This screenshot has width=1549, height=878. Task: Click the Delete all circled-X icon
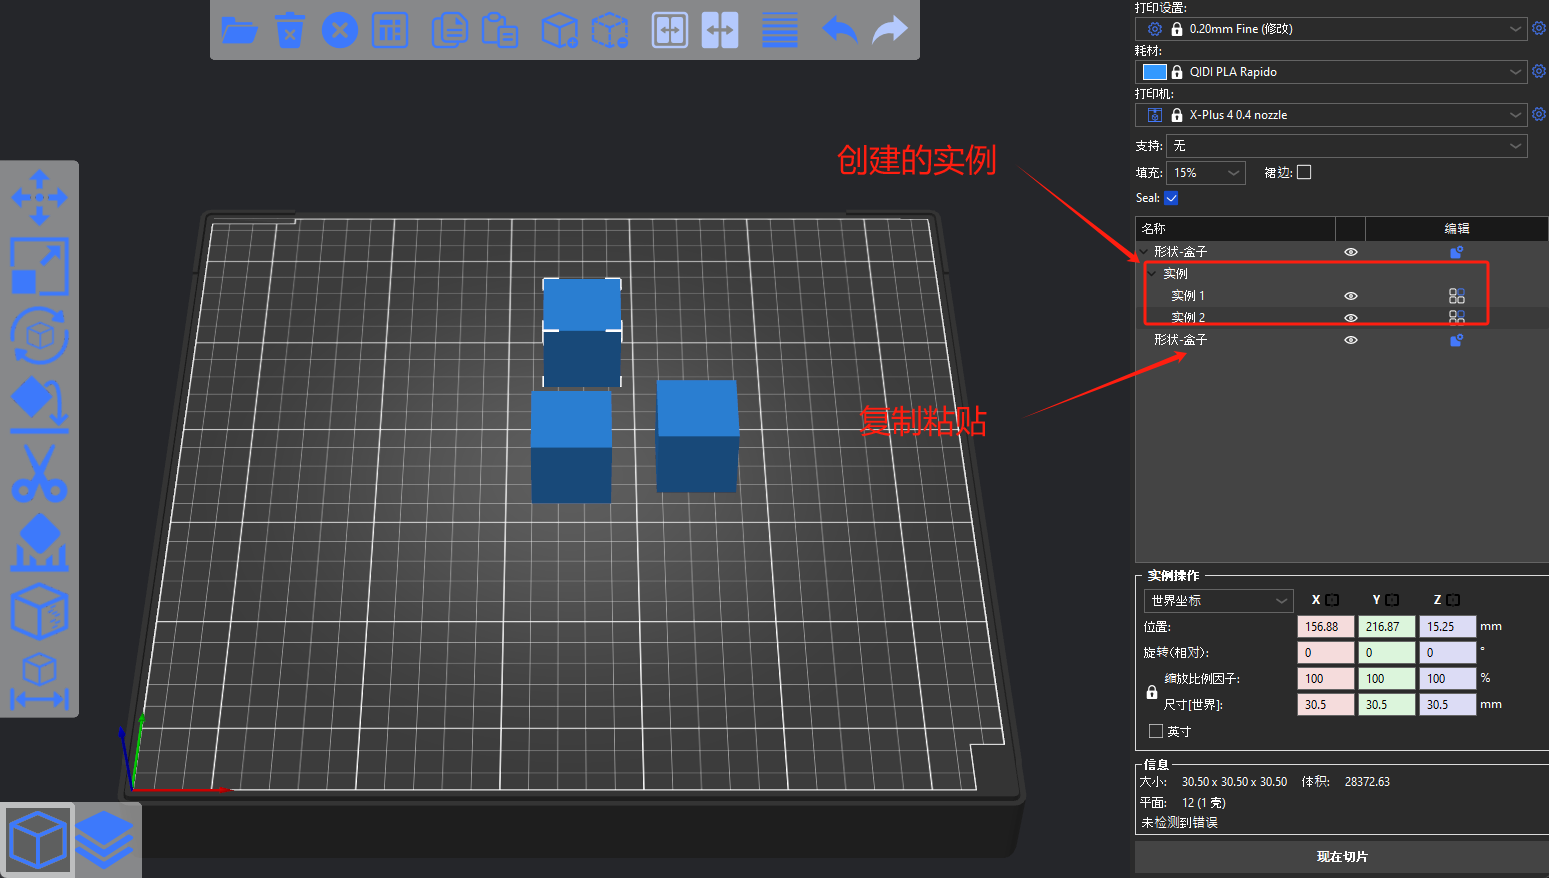tap(340, 30)
